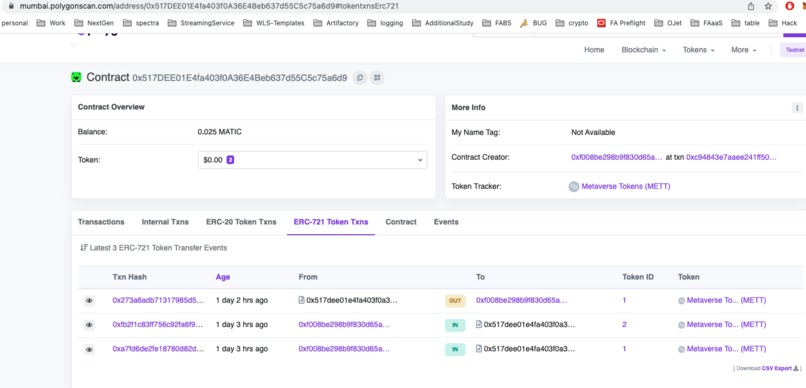Switch to the Events tab
Viewport: 806px width, 388px height.
coord(446,222)
